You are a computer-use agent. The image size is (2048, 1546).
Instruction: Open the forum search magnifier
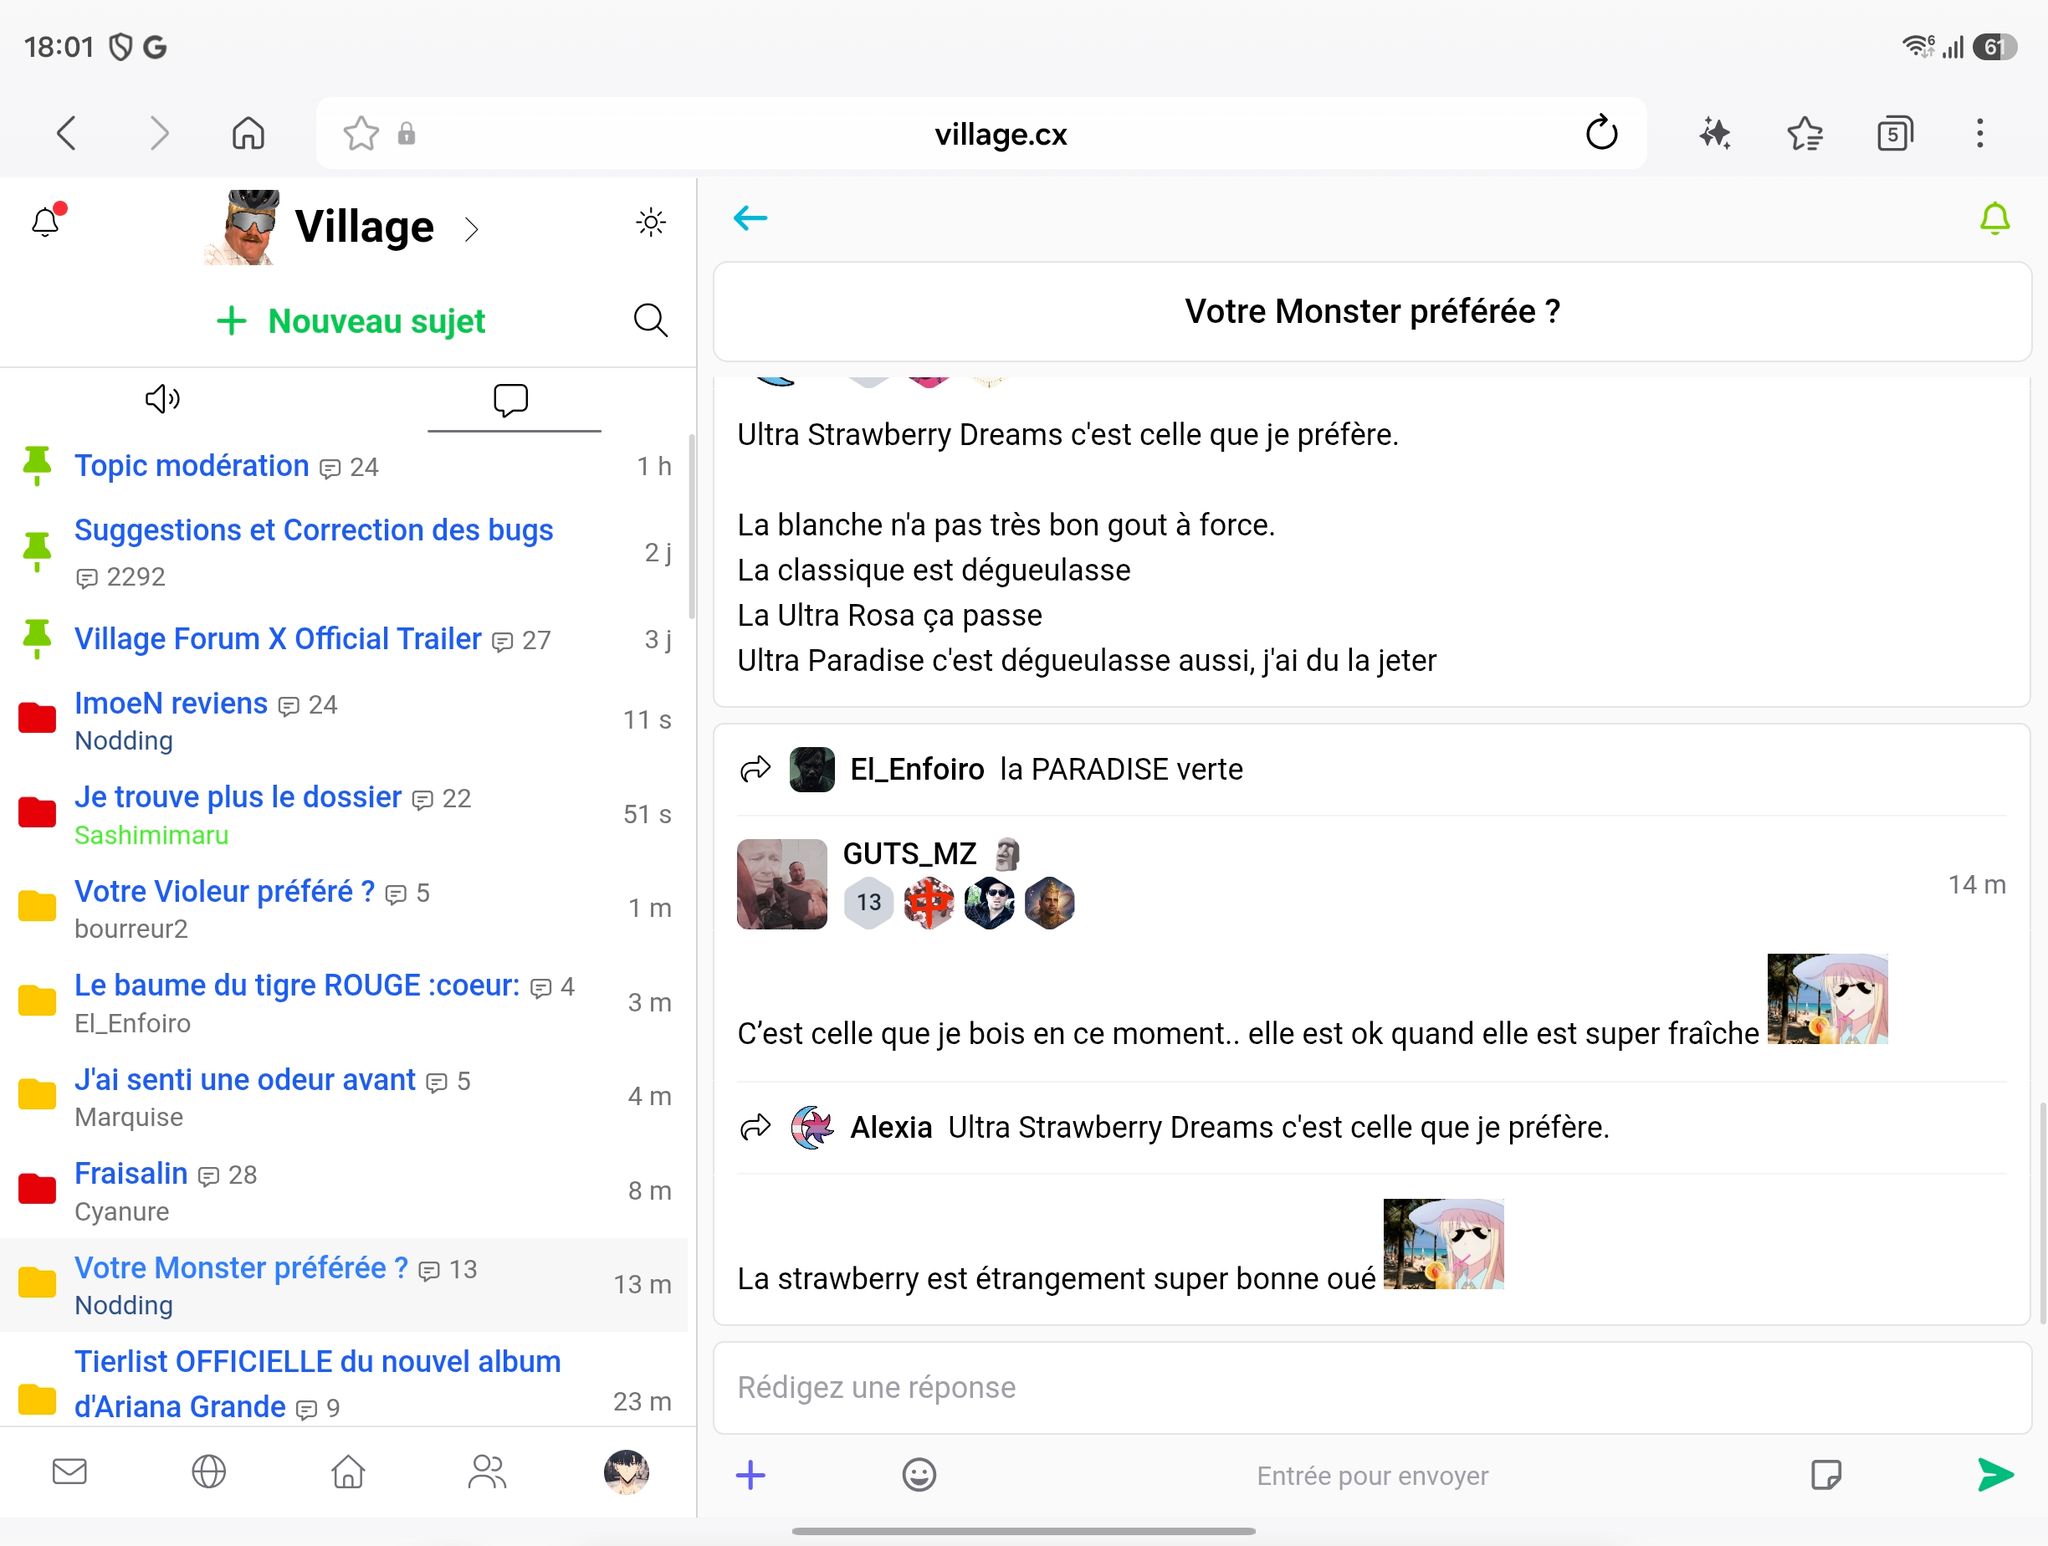point(650,320)
